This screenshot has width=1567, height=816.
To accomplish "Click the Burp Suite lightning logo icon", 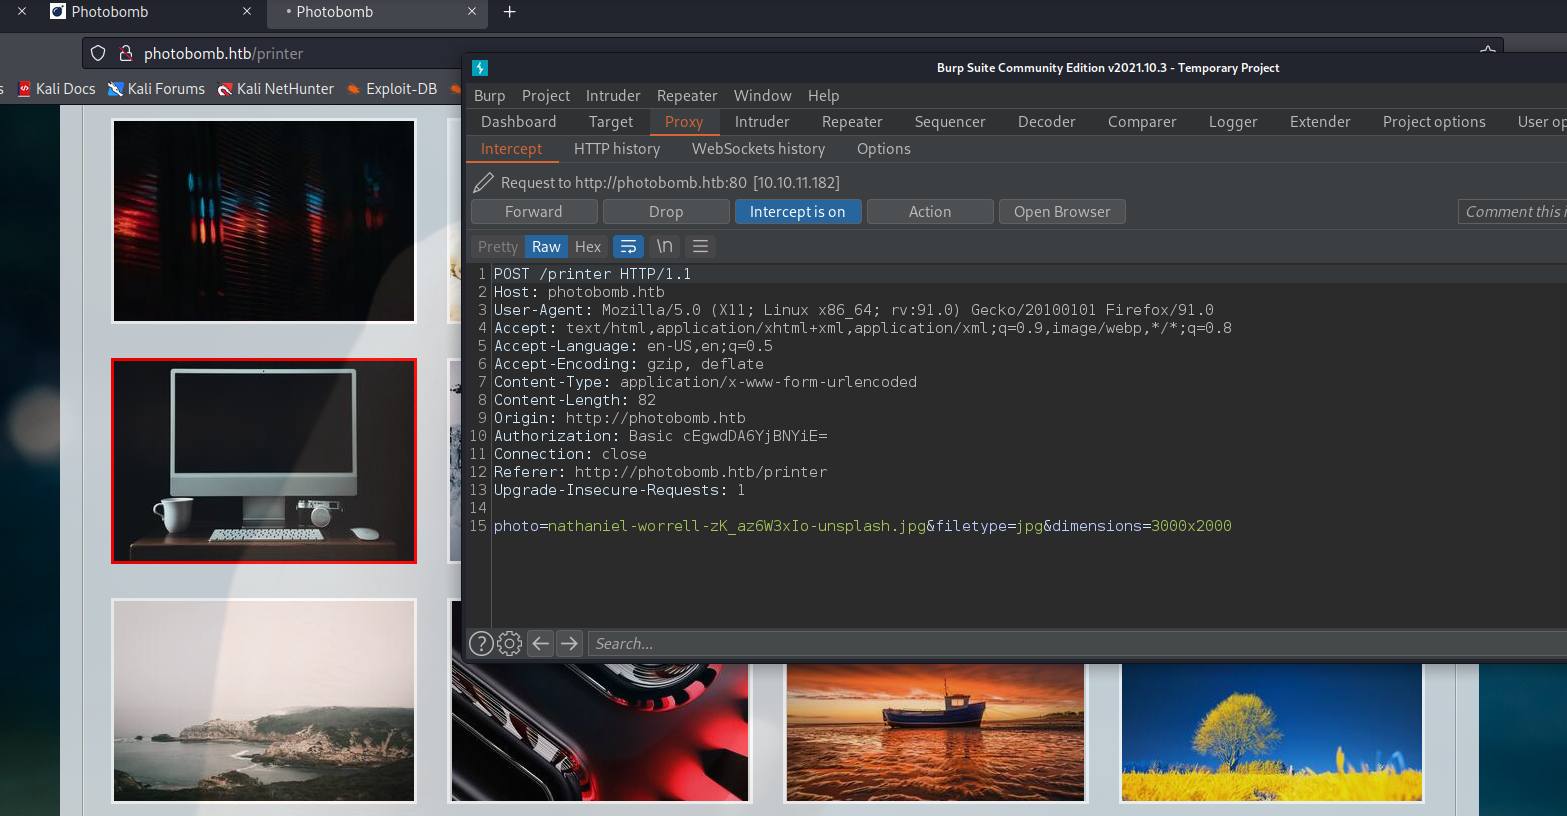I will [x=480, y=68].
